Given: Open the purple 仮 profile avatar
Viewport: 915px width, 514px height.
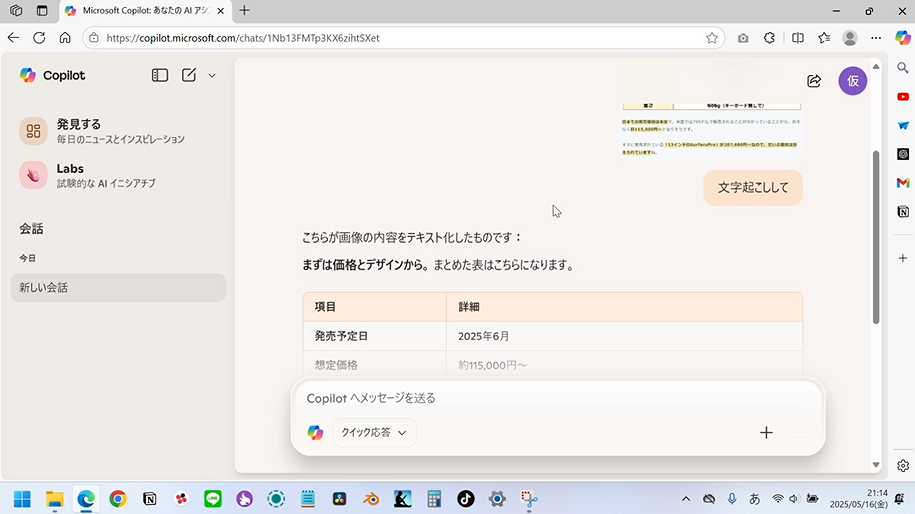Looking at the screenshot, I should [x=852, y=81].
